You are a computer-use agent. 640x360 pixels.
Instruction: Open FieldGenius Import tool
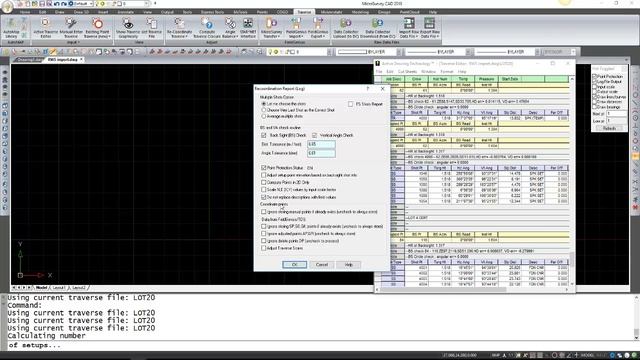(x=296, y=28)
